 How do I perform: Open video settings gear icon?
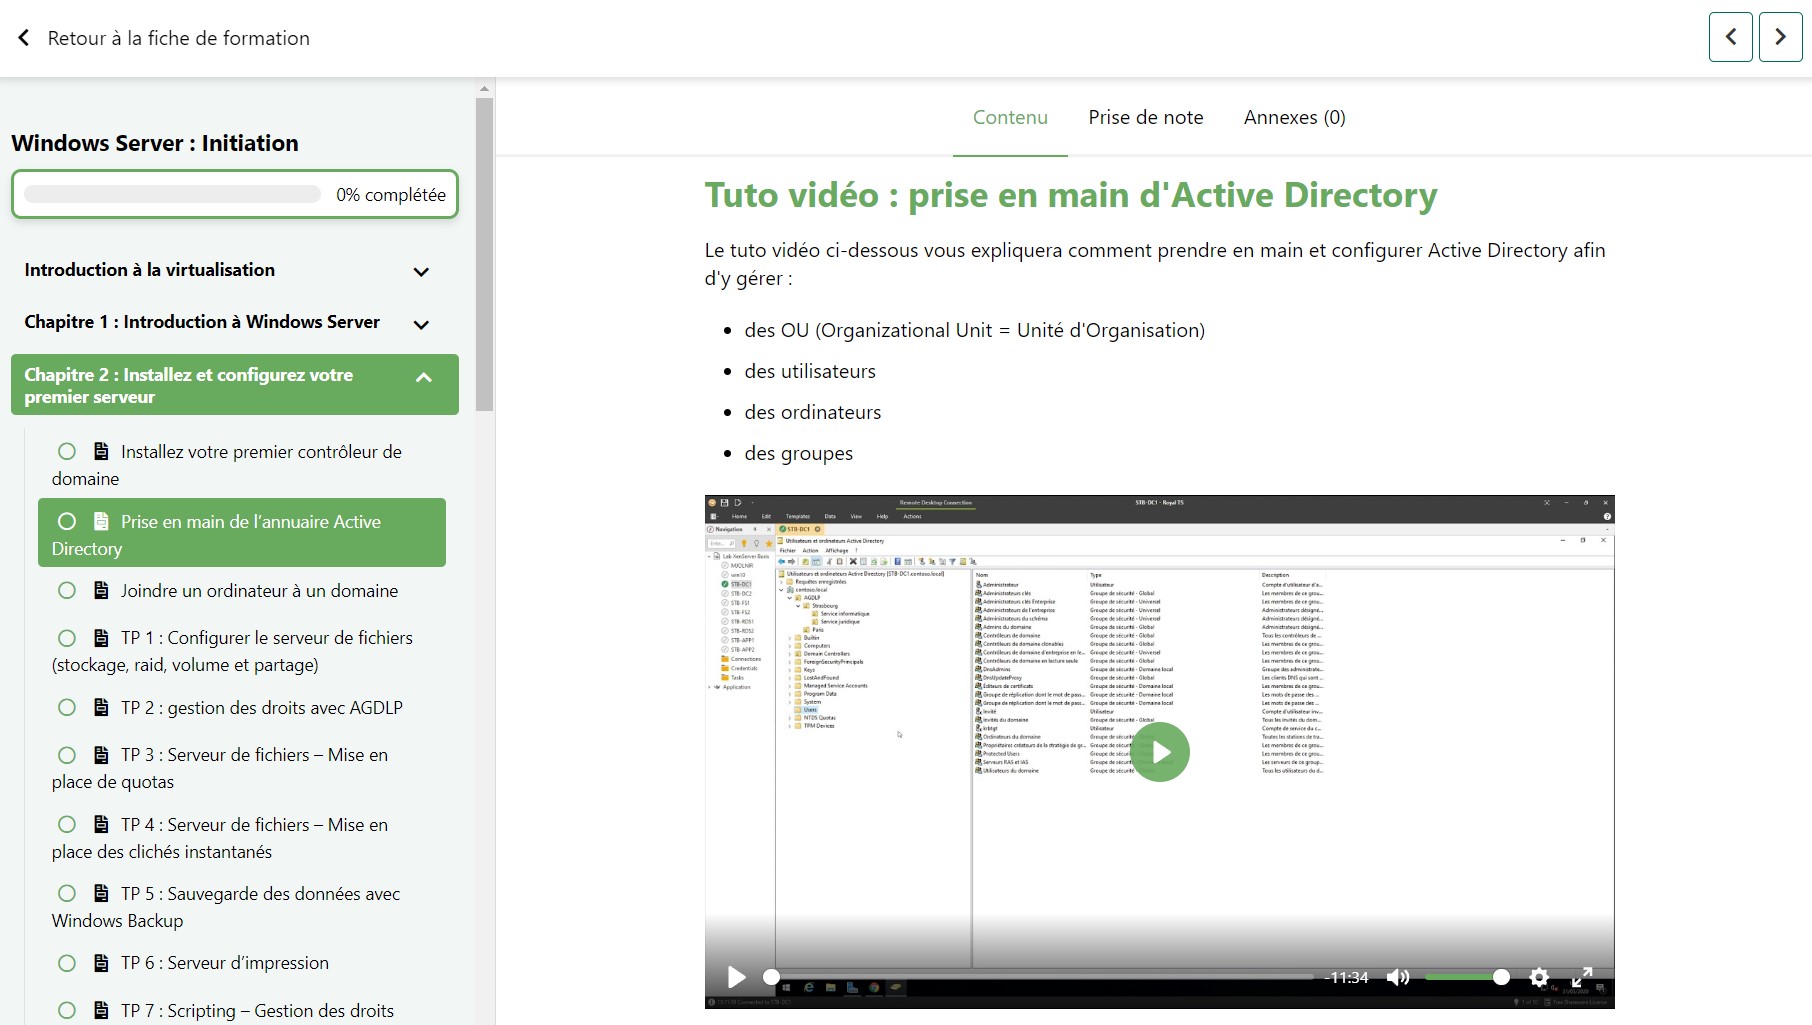point(1539,977)
